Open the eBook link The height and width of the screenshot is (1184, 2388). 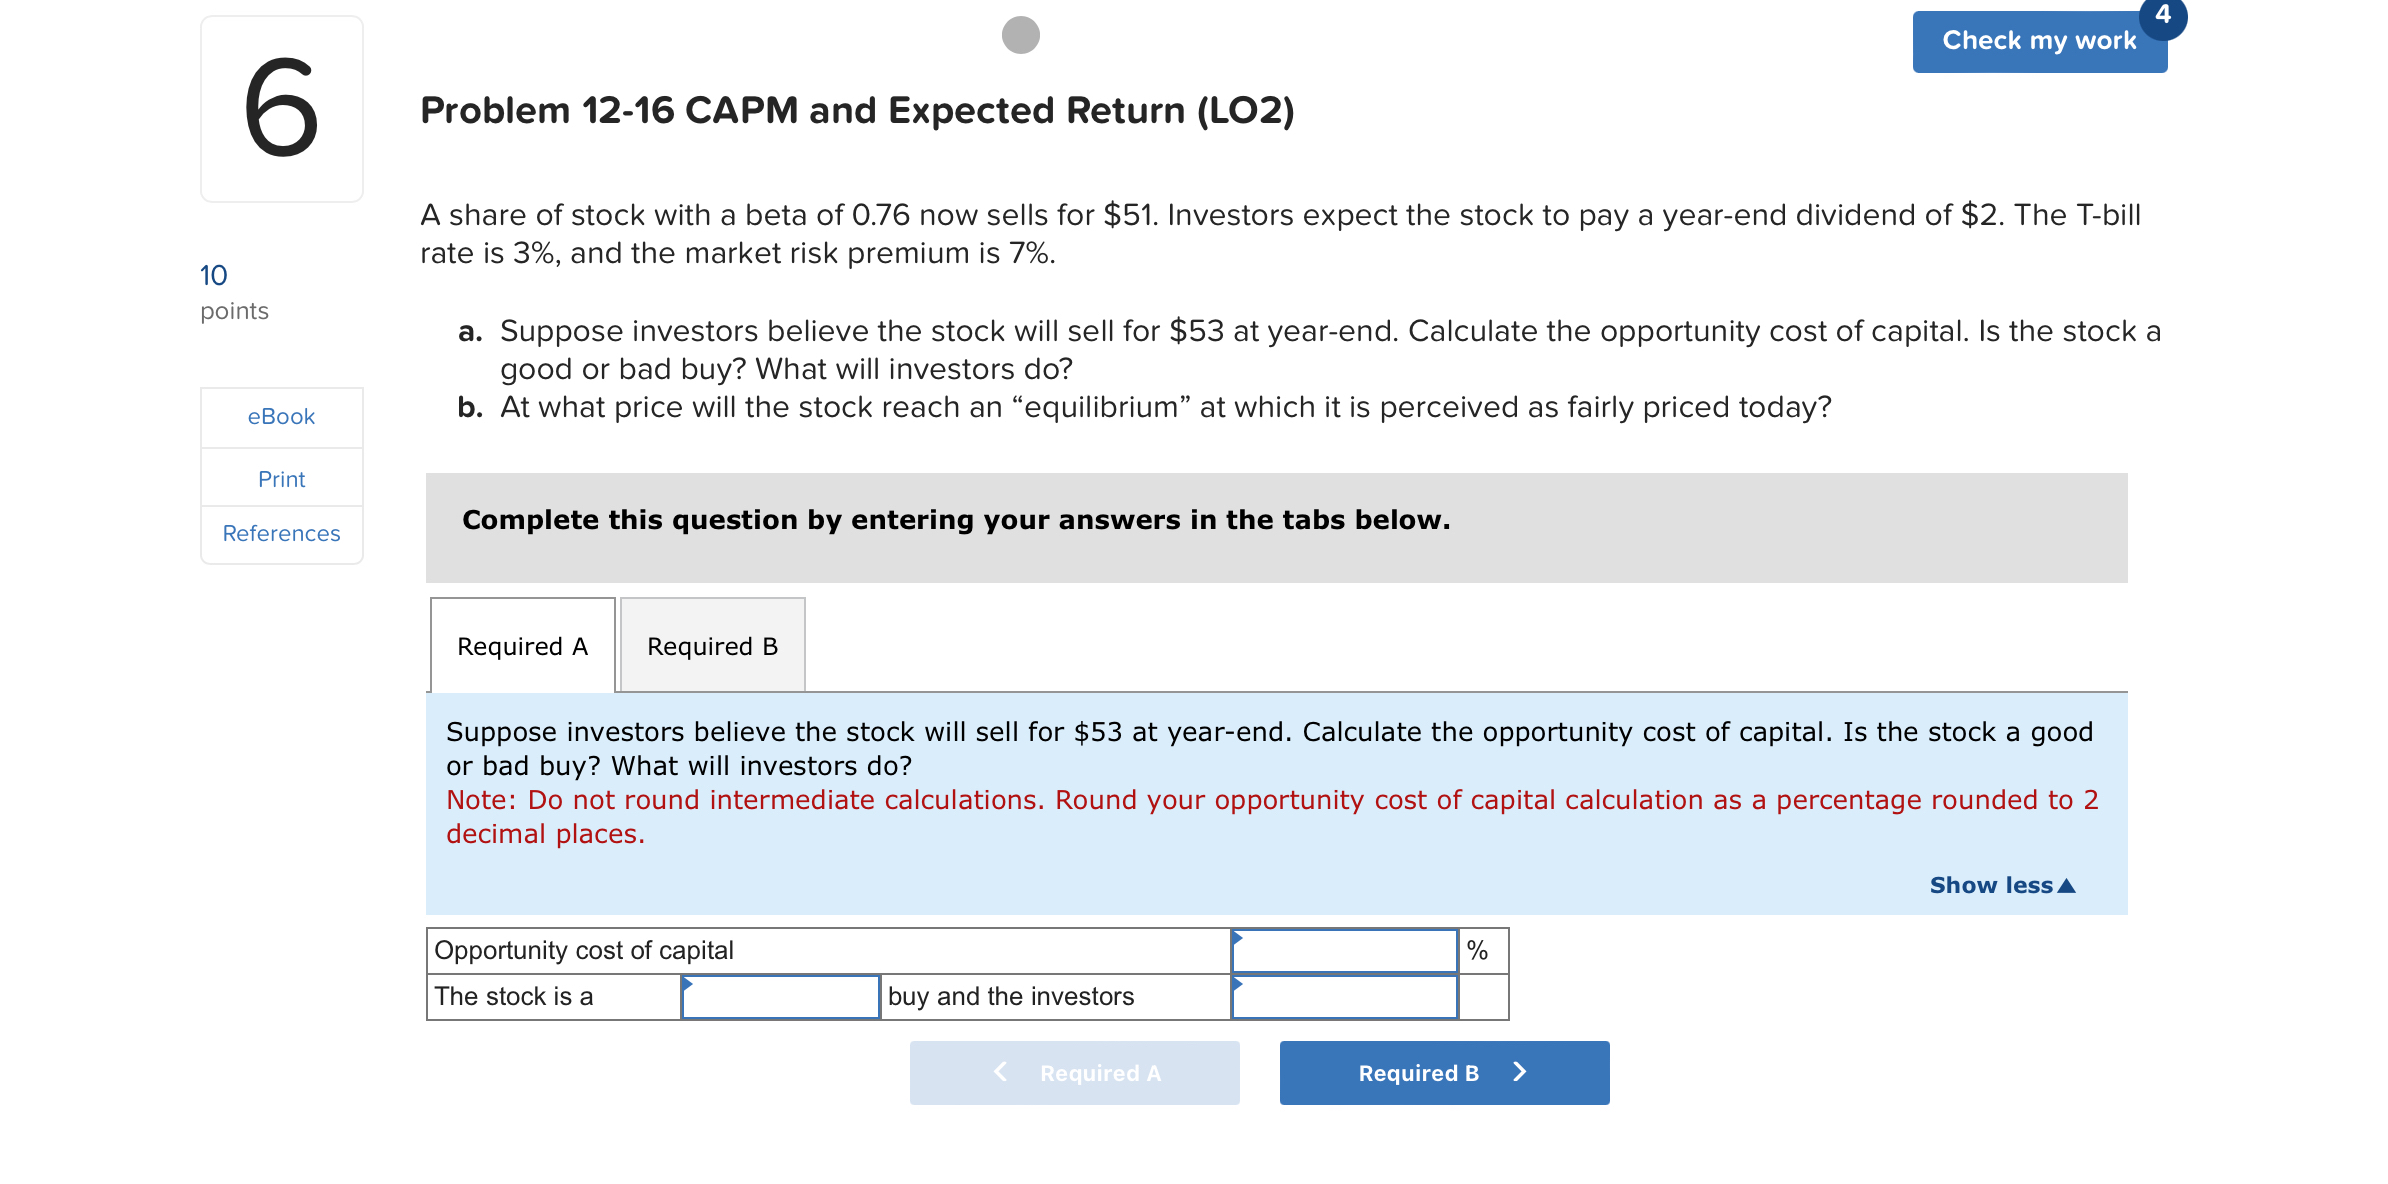281,417
